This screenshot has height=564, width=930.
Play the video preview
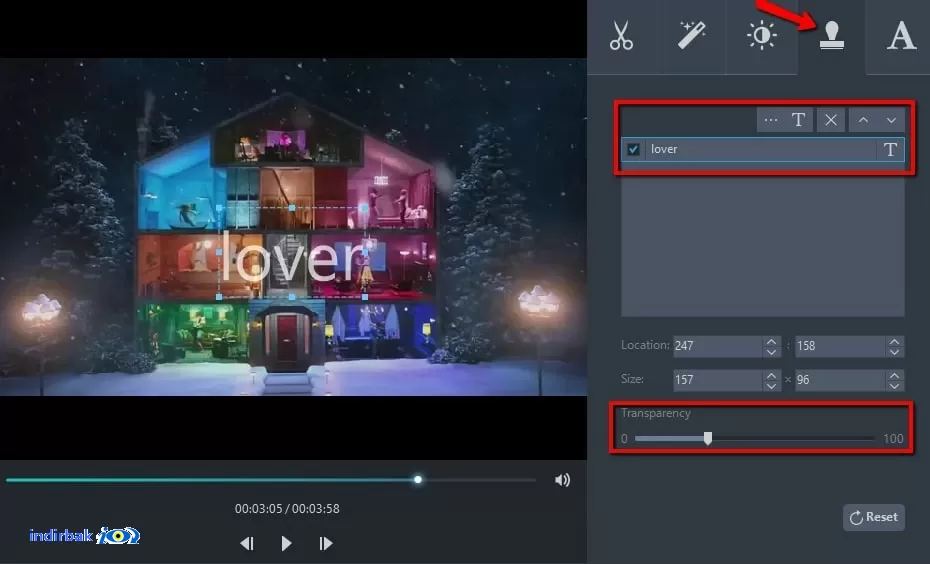click(x=286, y=543)
